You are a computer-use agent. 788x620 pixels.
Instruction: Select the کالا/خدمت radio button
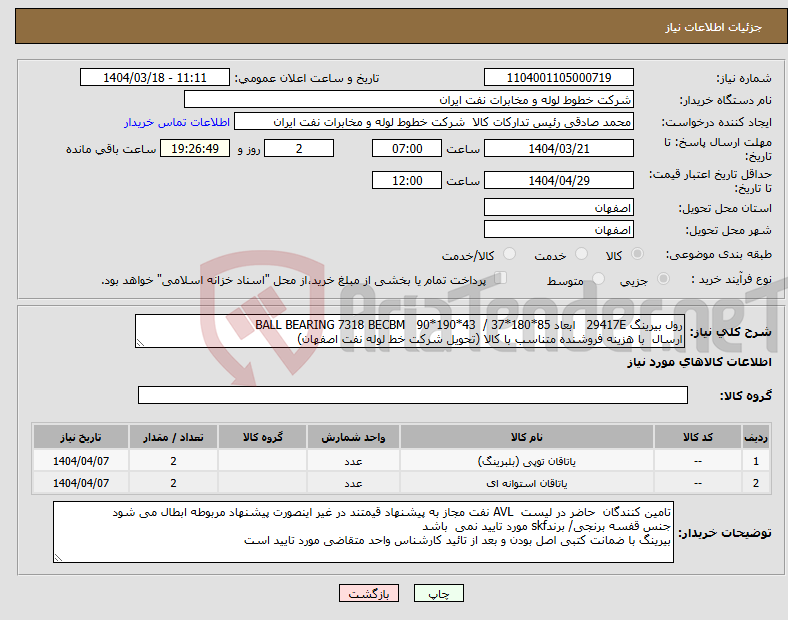[x=510, y=254]
